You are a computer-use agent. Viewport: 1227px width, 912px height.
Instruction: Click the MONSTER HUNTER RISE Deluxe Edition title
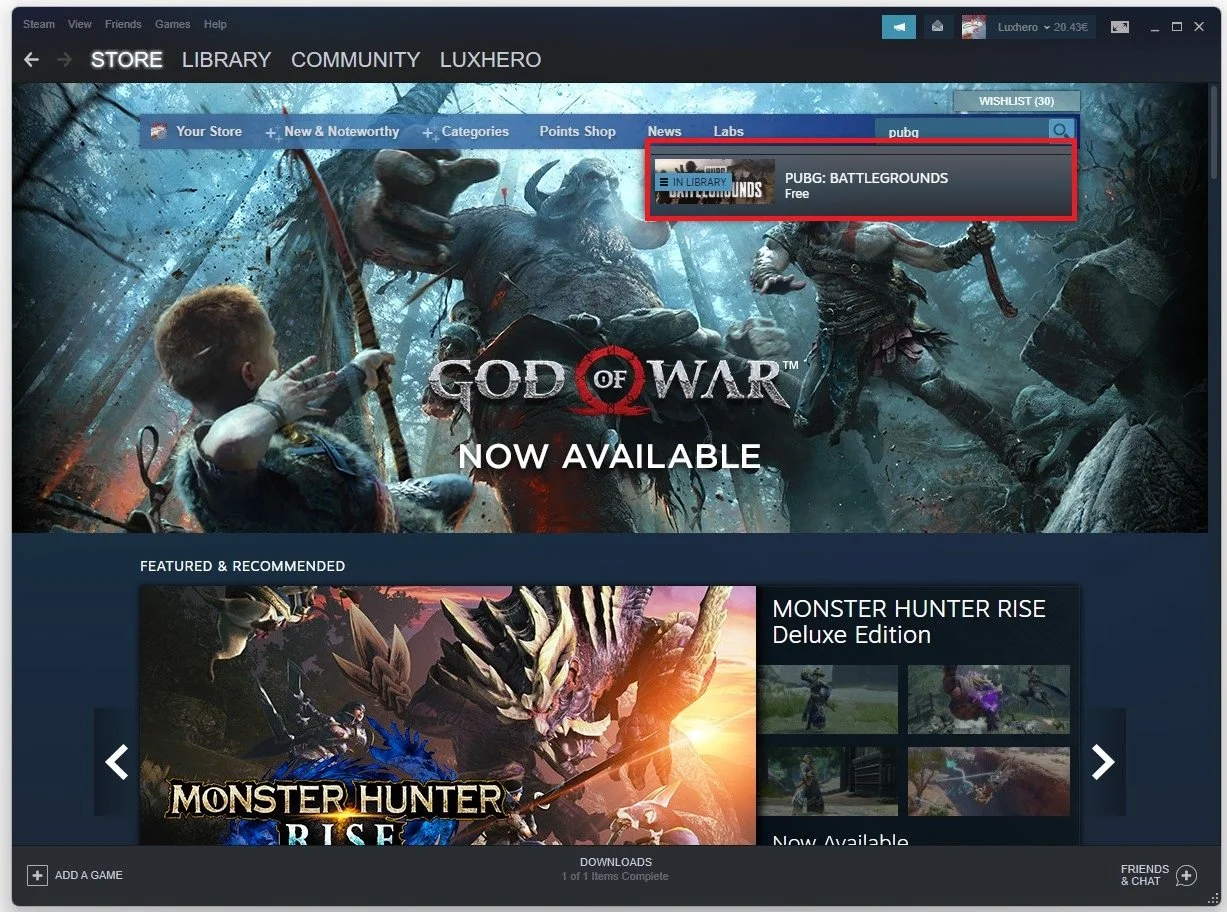pos(908,622)
